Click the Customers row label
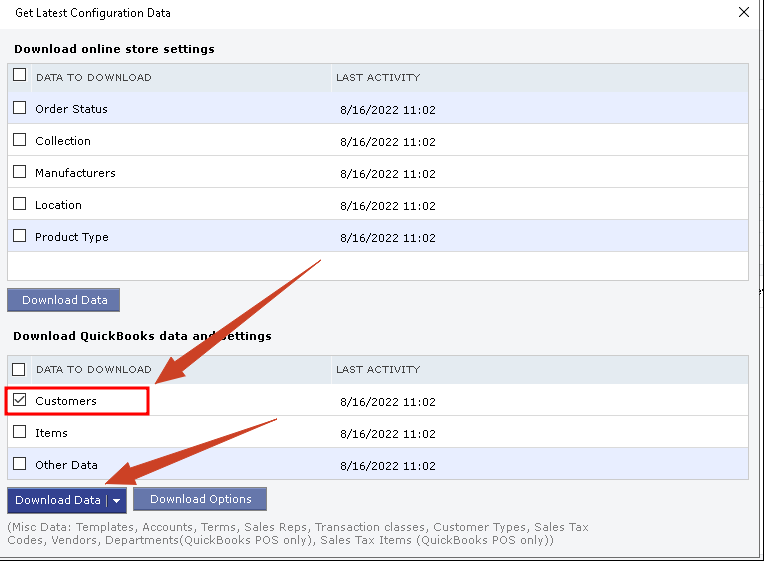The height and width of the screenshot is (561, 764). point(66,401)
